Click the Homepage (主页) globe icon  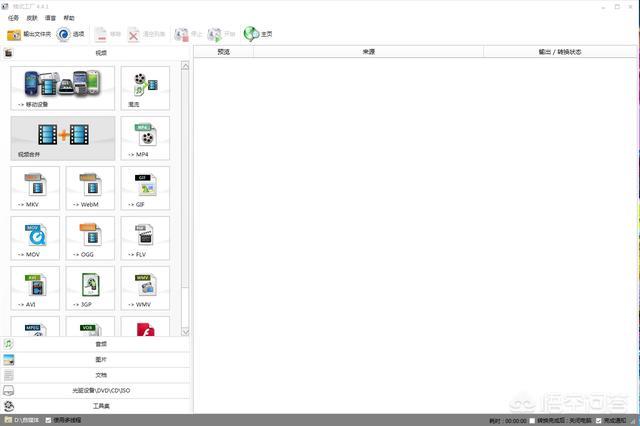click(x=257, y=34)
